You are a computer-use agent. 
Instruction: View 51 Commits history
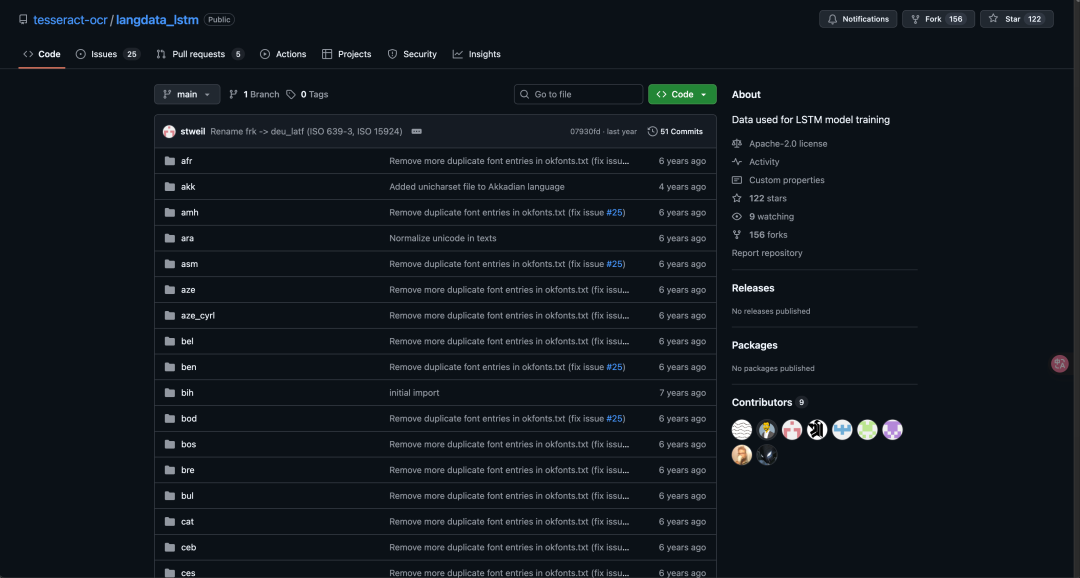coord(675,132)
